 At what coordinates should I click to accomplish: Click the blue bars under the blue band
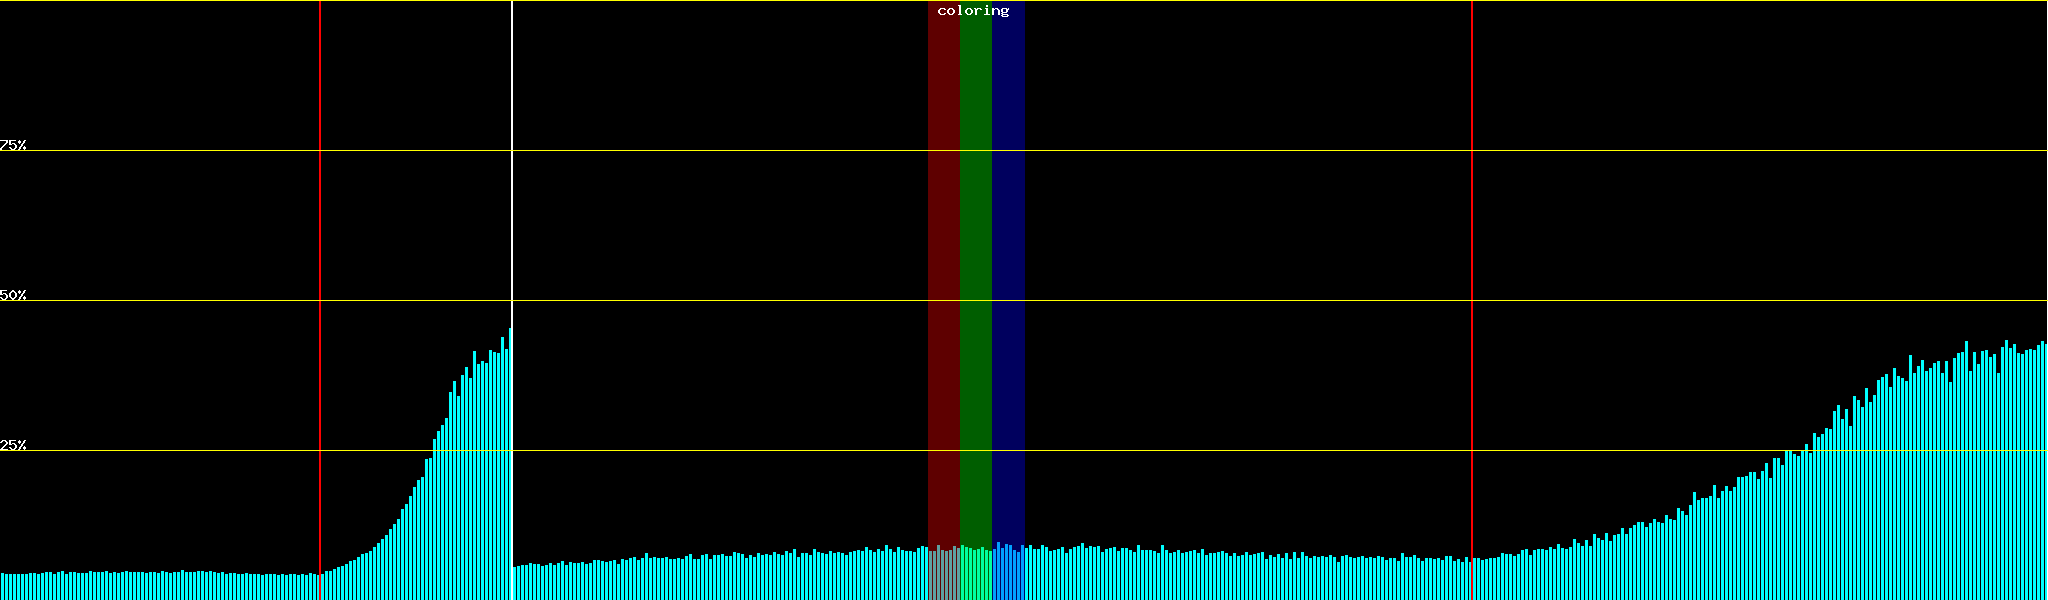tap(1008, 575)
